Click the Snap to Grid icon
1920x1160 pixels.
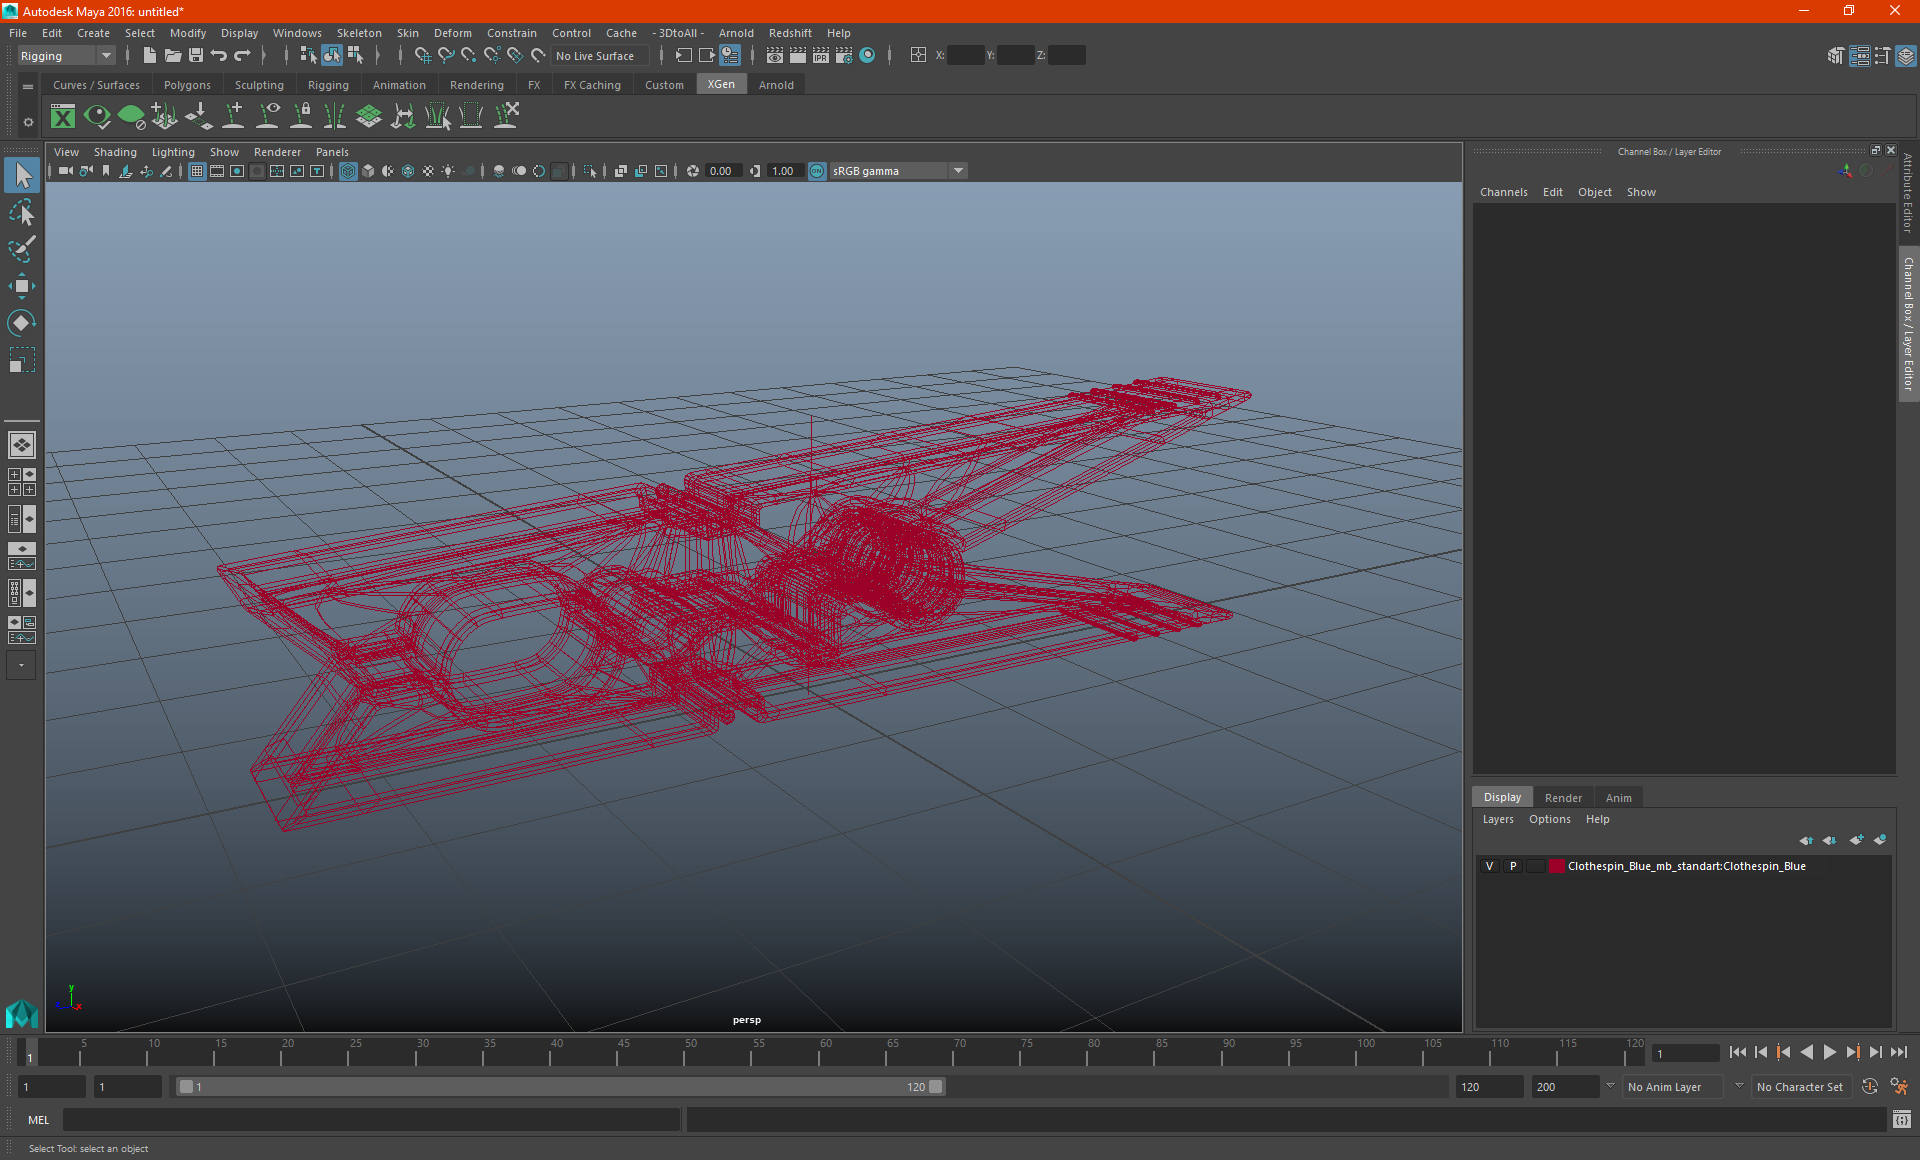click(x=422, y=55)
